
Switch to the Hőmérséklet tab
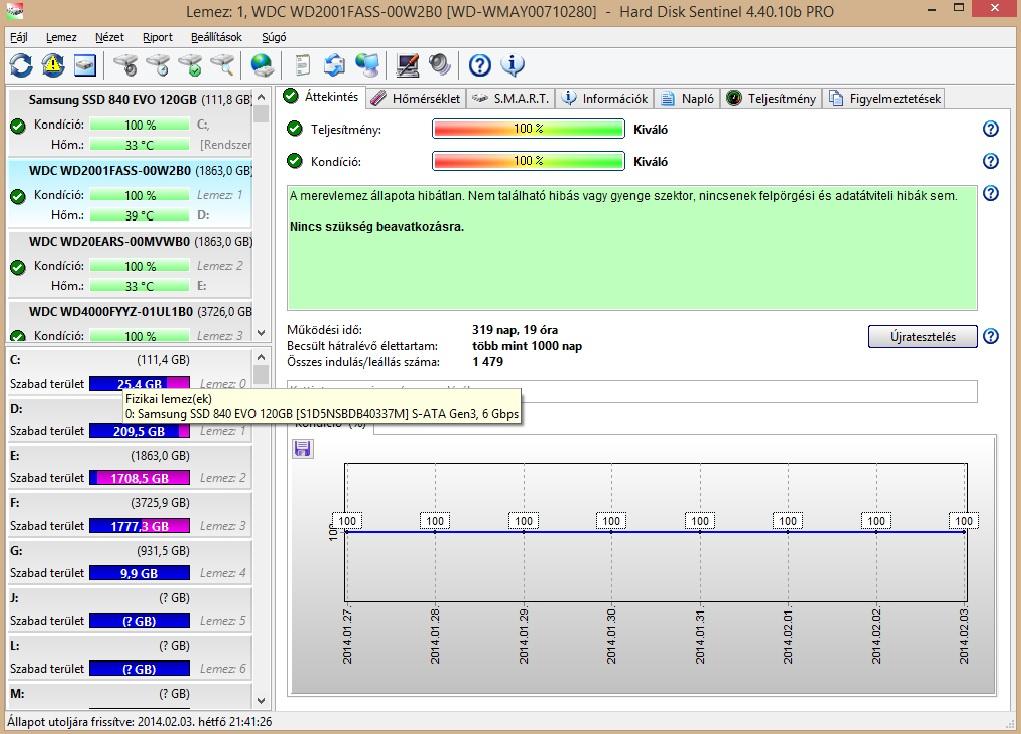pyautogui.click(x=416, y=98)
